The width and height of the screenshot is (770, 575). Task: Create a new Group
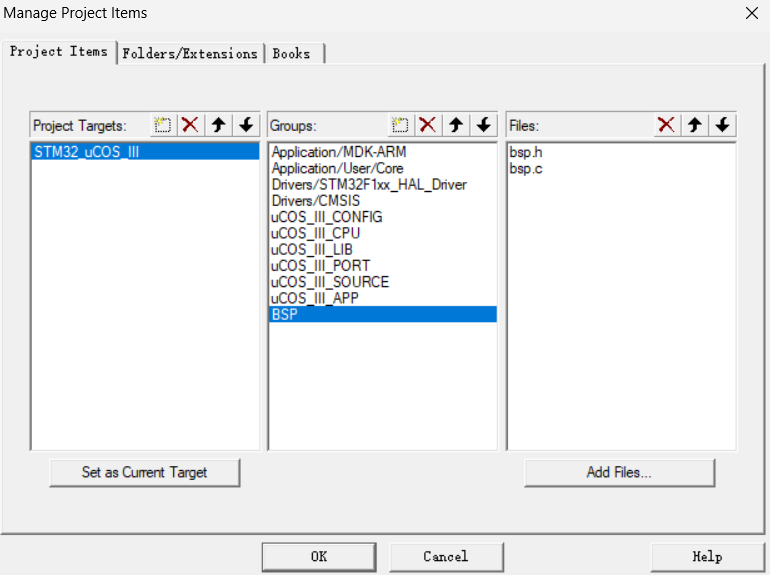(400, 125)
